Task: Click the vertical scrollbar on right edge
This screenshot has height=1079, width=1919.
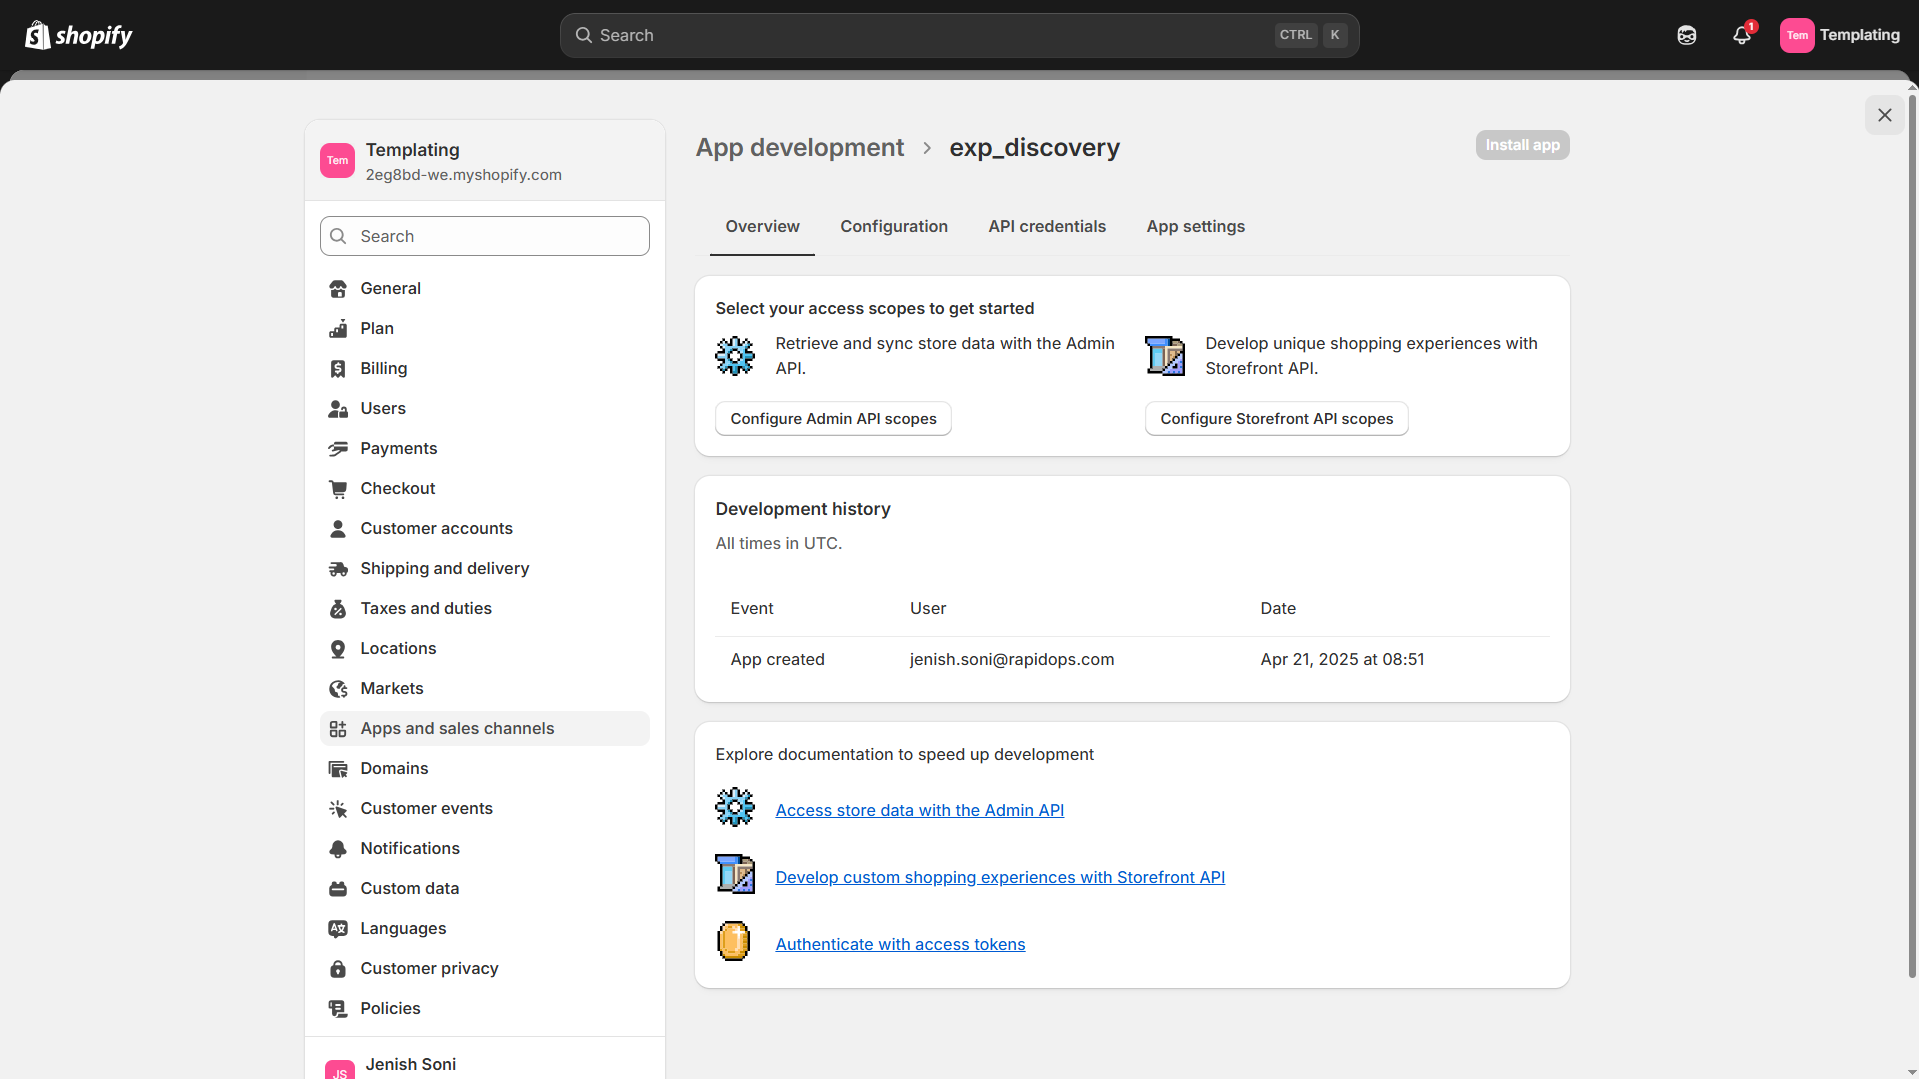Action: coord(1912,535)
